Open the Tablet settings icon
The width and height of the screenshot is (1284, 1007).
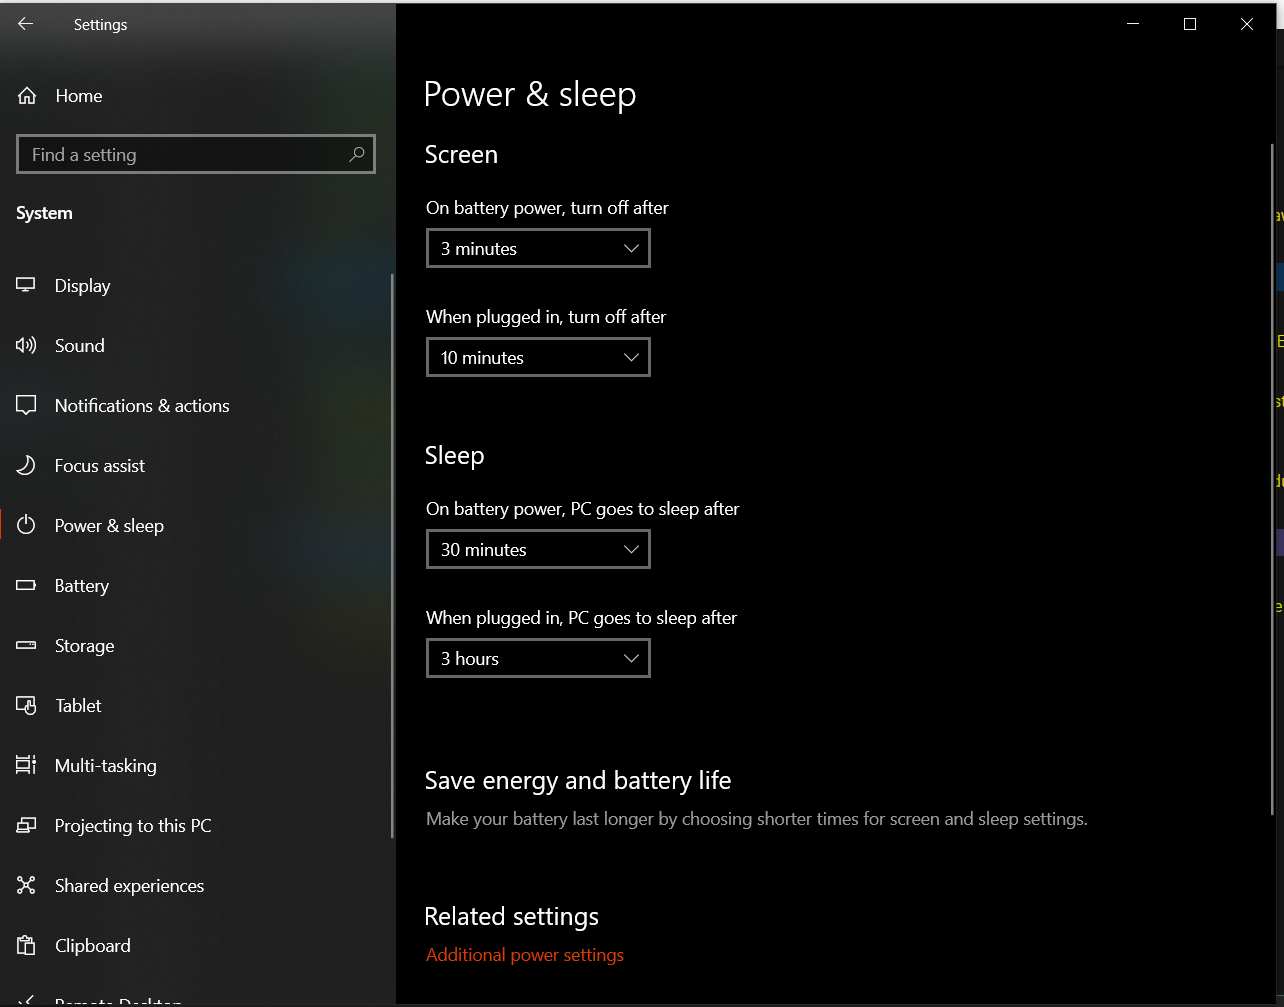24,705
